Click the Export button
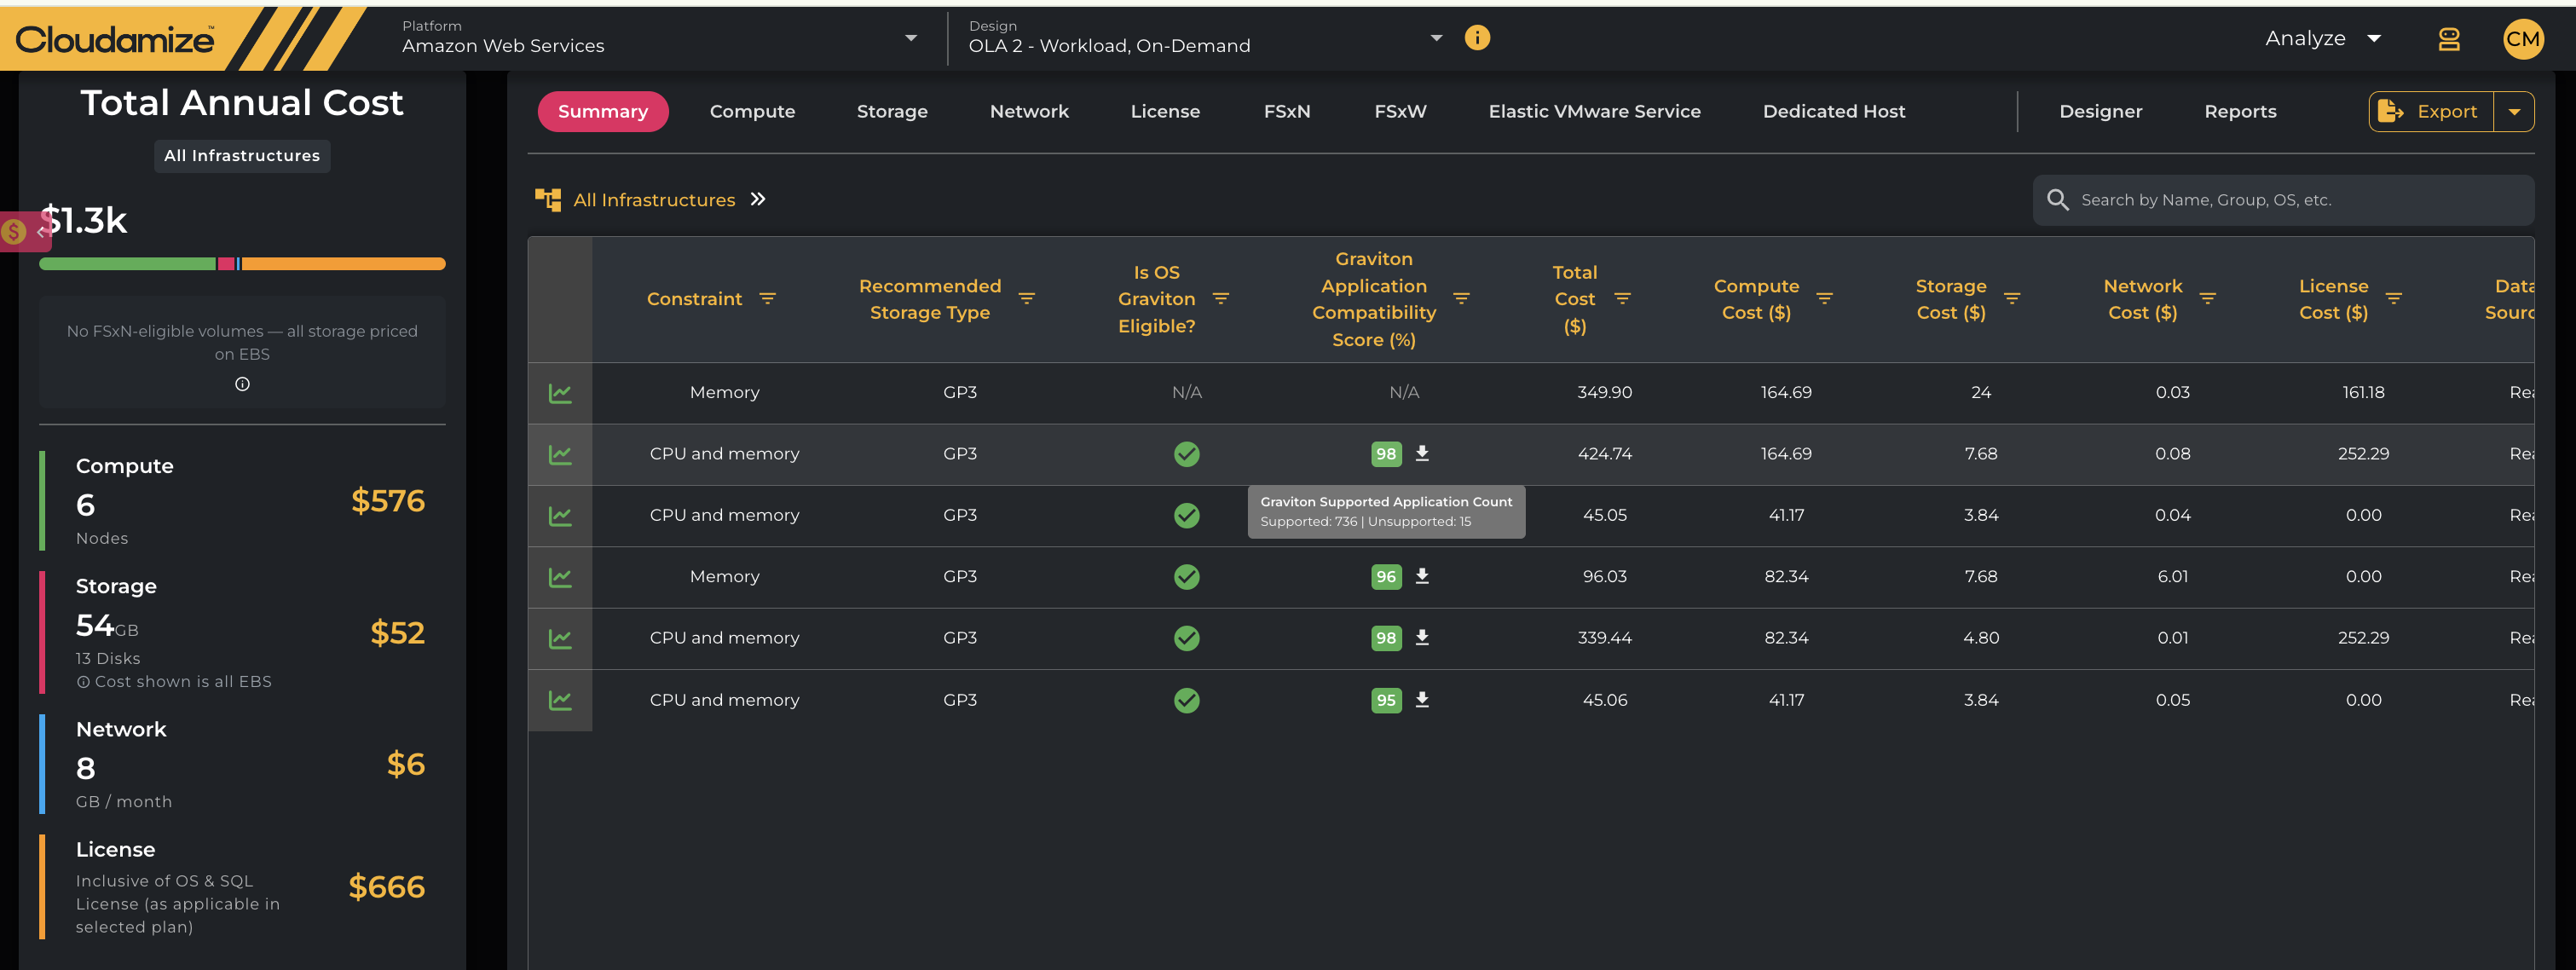This screenshot has height=970, width=2576. tap(2431, 112)
